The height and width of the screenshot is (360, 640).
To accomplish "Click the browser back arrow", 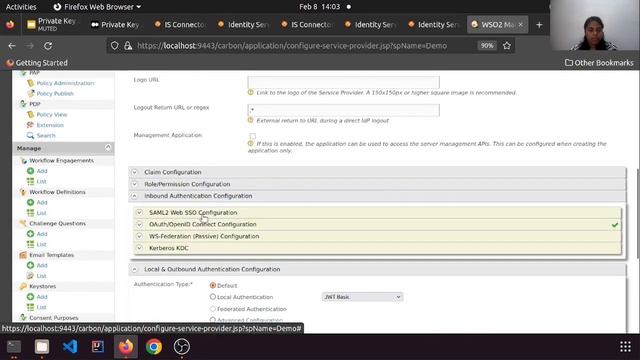I will click(x=12, y=46).
